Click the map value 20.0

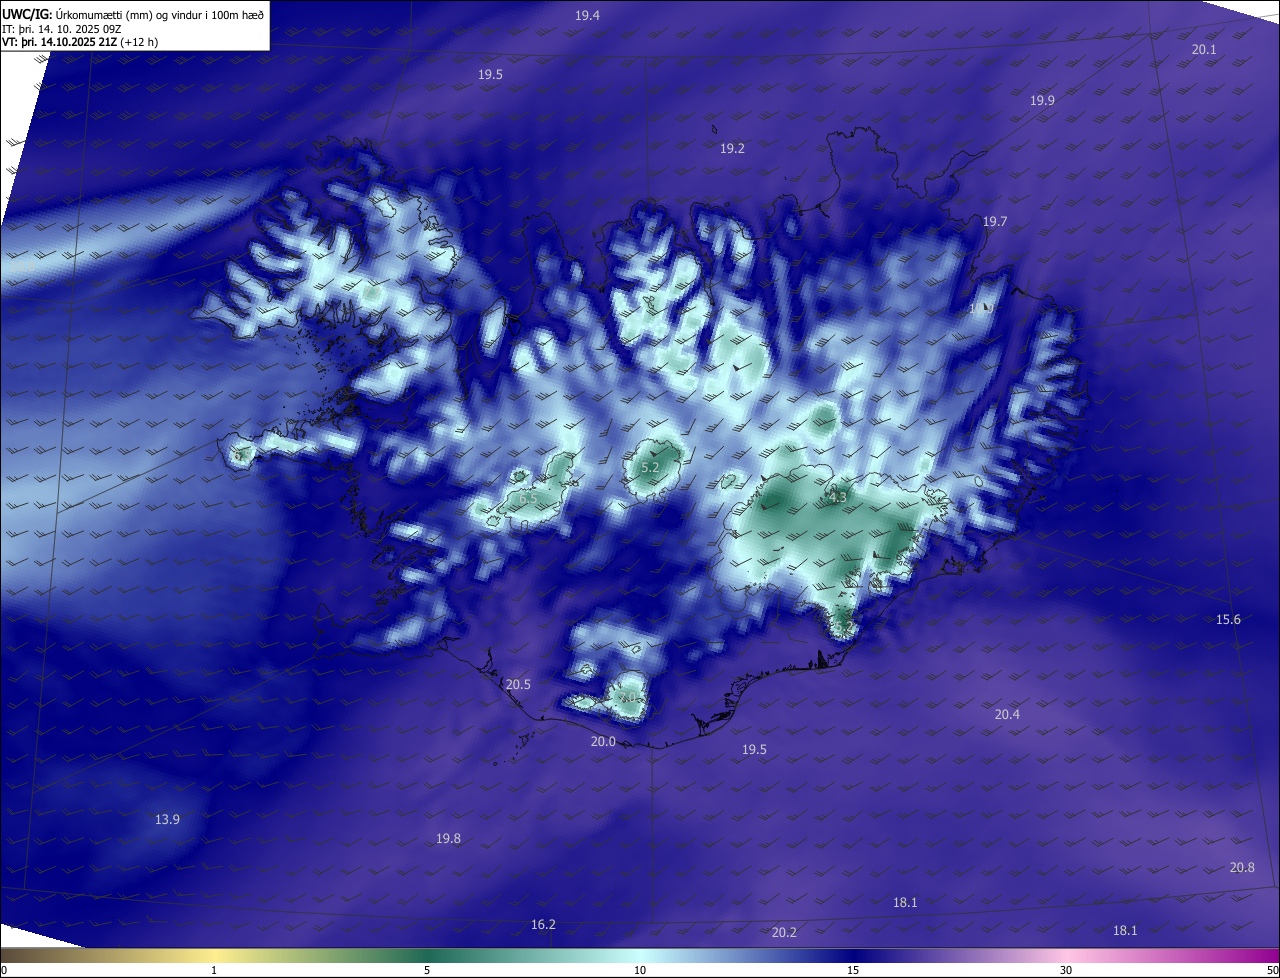coord(603,742)
